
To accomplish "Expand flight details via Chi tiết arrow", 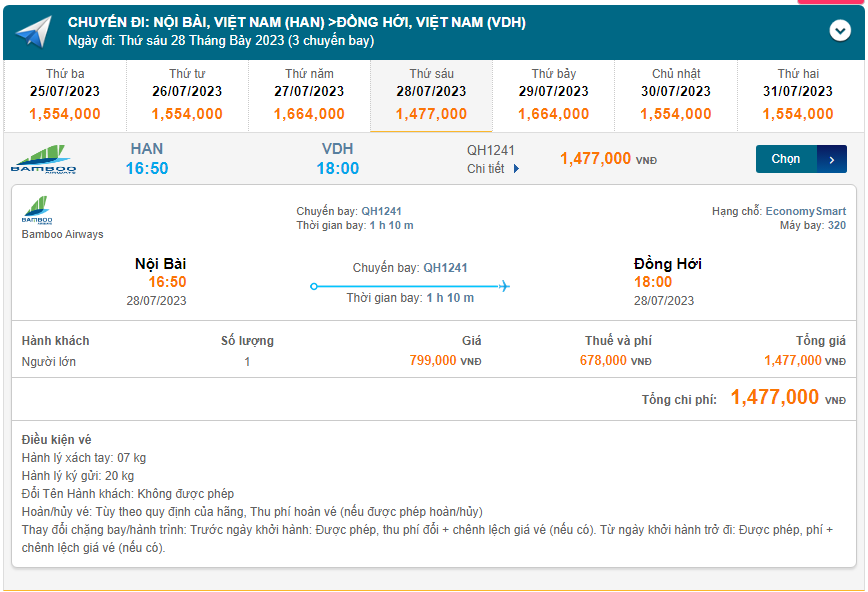I will 517,169.
